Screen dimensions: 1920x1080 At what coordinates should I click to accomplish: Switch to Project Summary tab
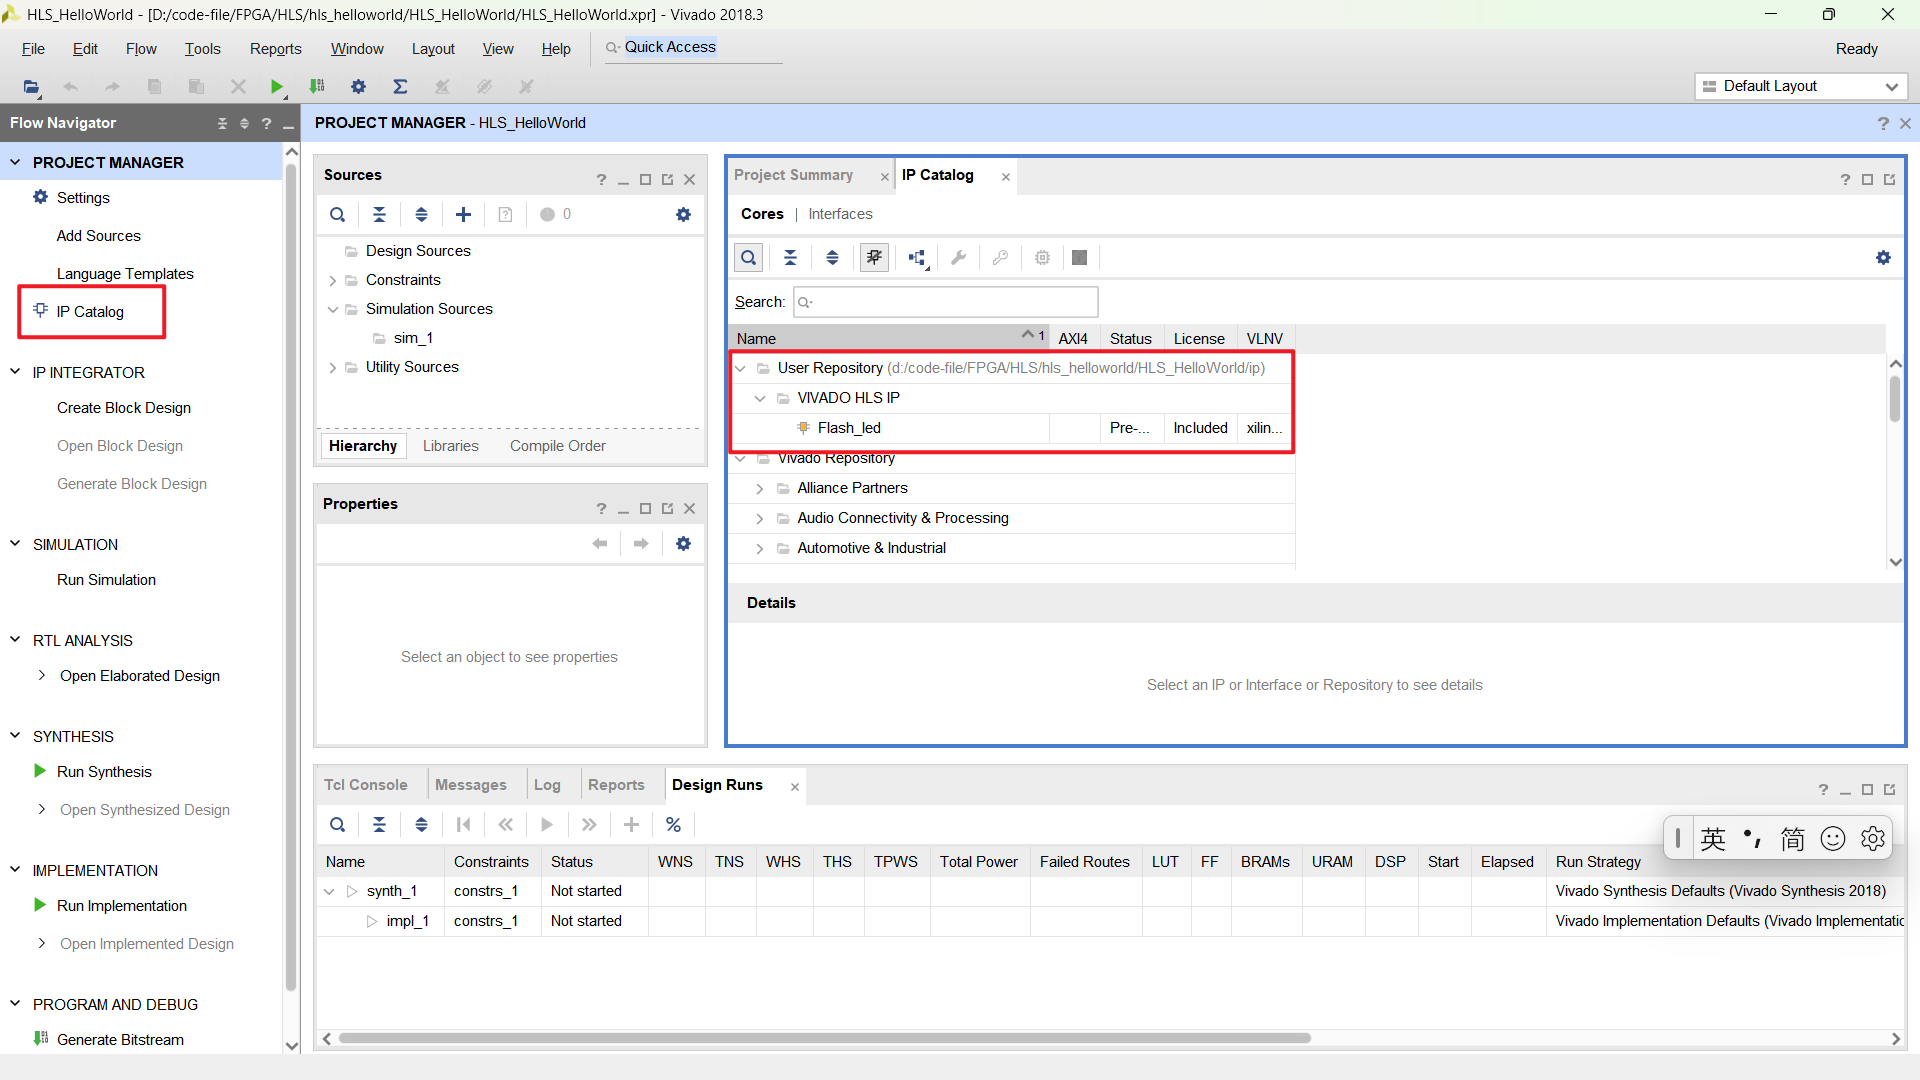coord(793,175)
